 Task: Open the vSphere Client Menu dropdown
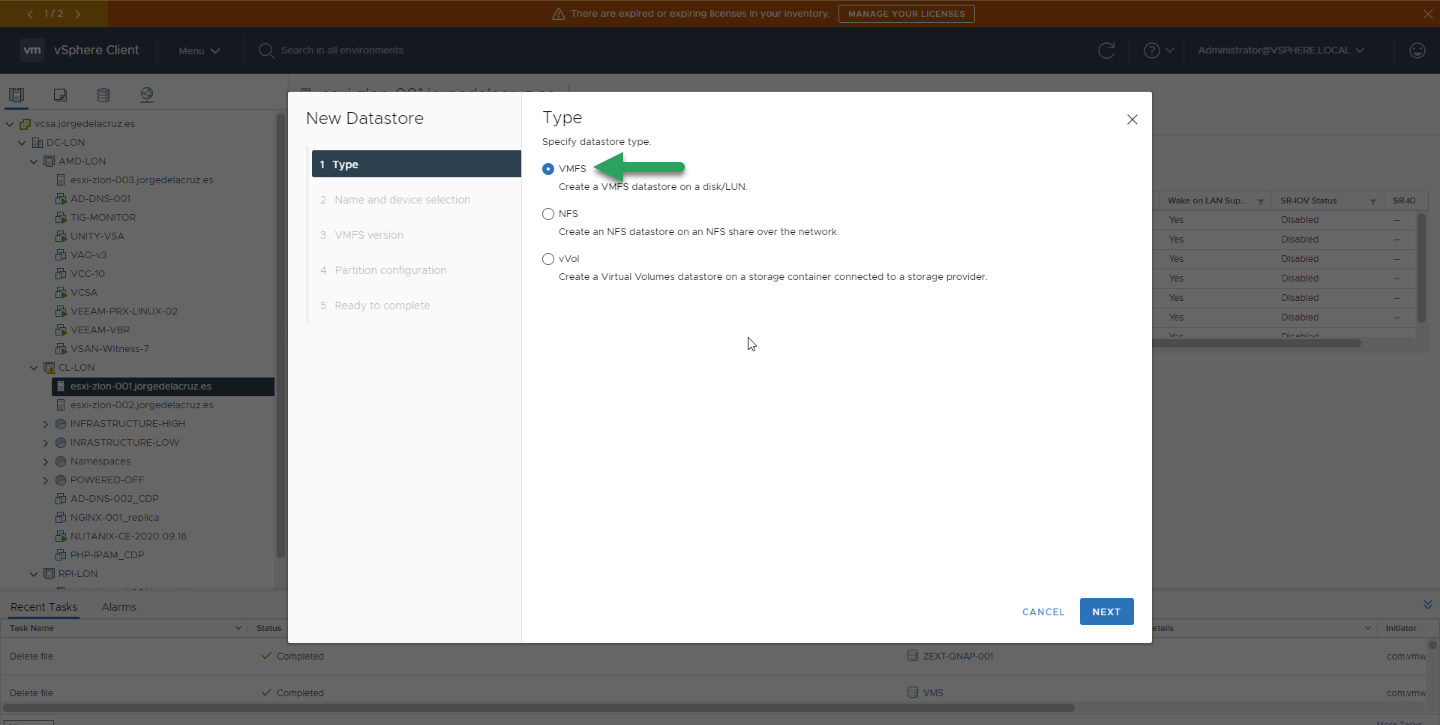click(199, 51)
